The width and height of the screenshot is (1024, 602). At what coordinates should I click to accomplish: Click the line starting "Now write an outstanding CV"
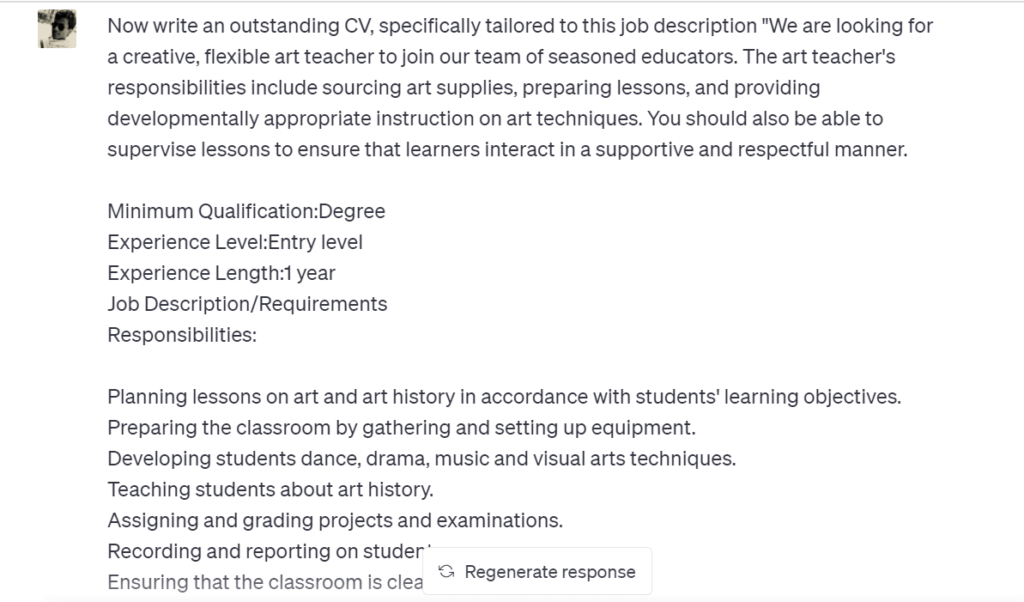click(520, 25)
